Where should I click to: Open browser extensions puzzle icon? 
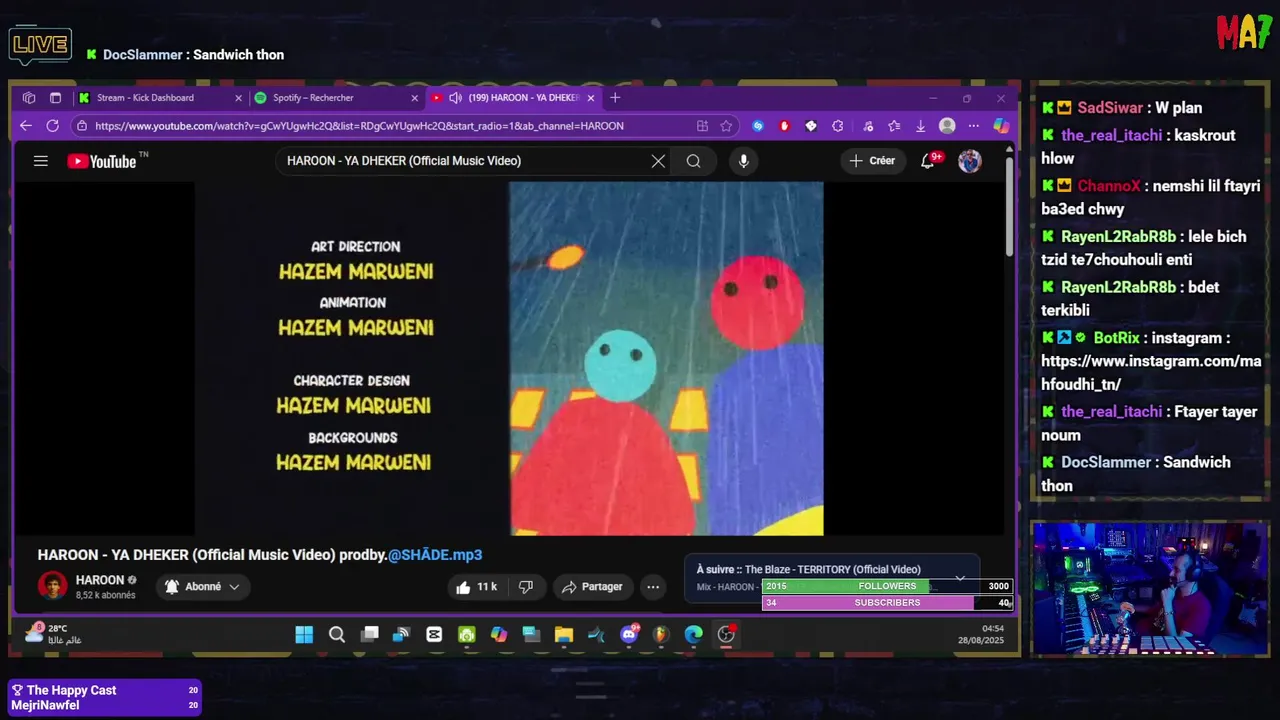click(838, 126)
